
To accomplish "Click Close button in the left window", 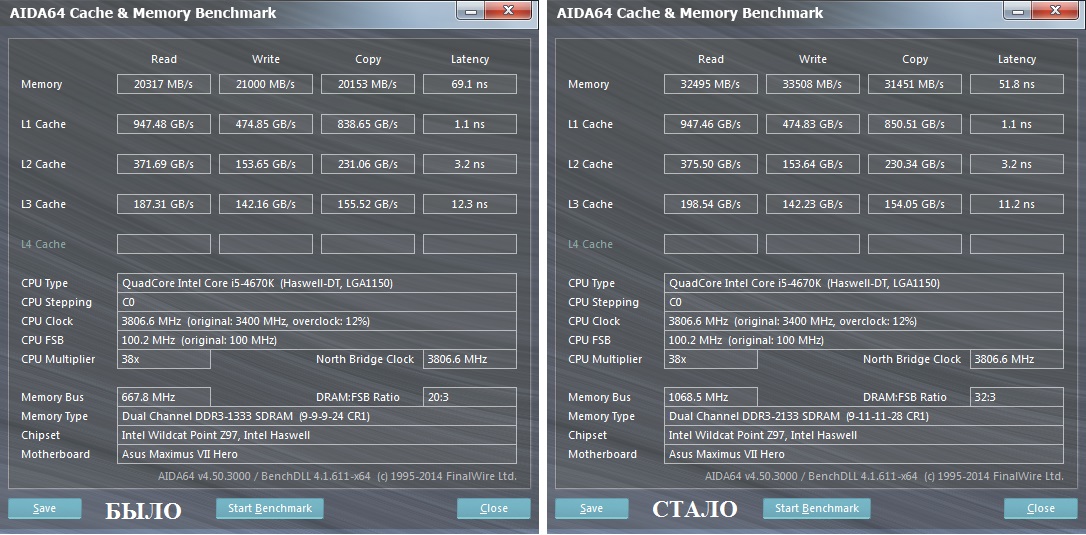I will [494, 508].
